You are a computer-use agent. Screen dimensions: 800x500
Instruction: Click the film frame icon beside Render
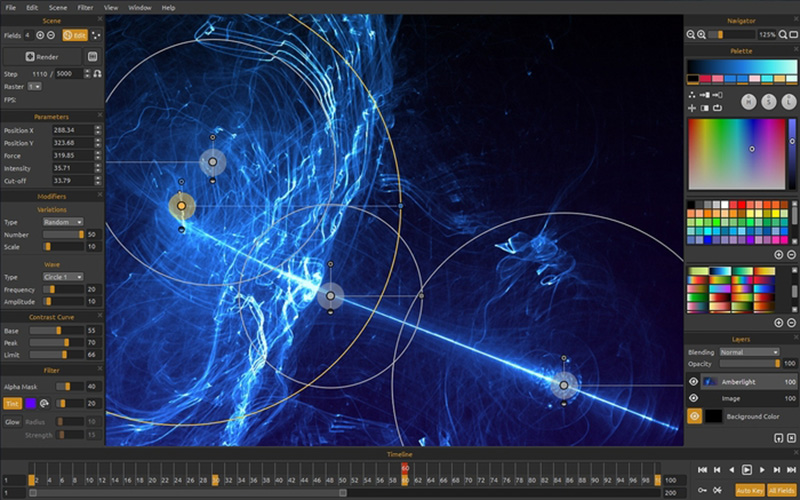click(92, 57)
